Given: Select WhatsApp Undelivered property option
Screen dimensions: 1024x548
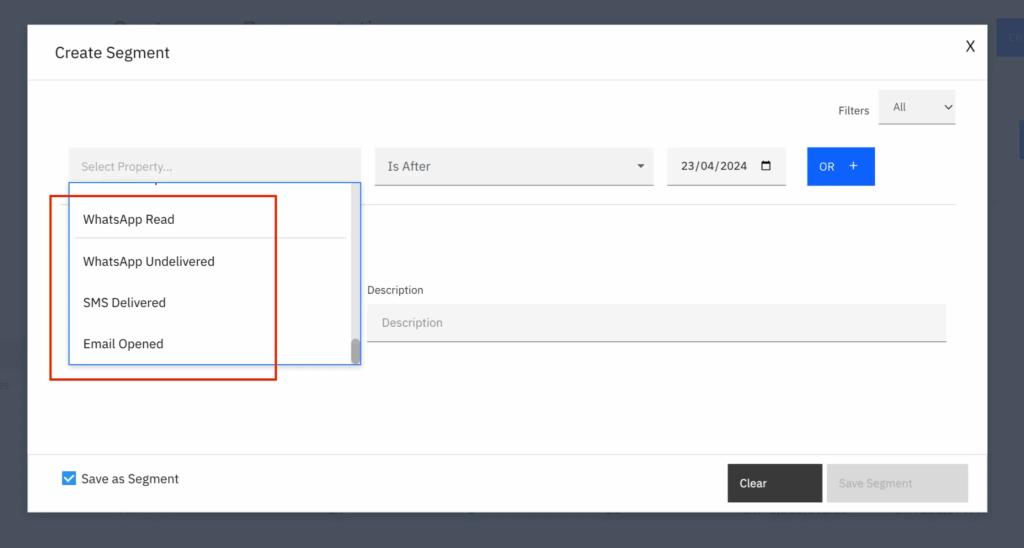Looking at the screenshot, I should tap(149, 261).
